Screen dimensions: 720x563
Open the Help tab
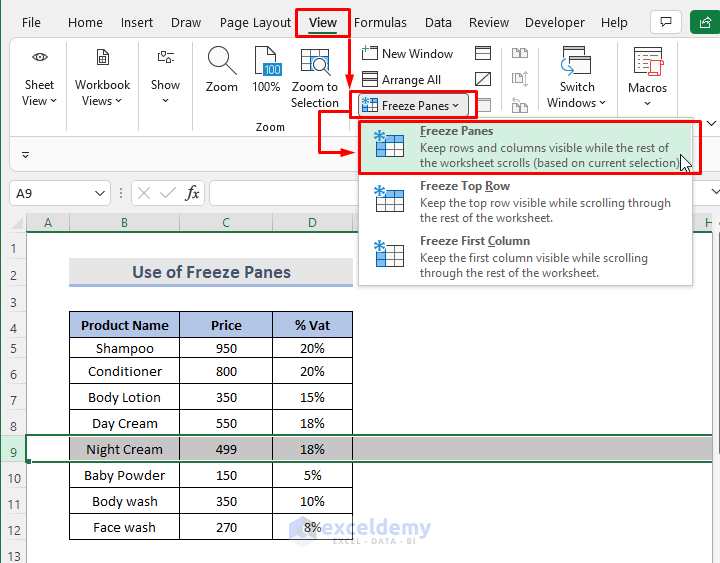614,23
